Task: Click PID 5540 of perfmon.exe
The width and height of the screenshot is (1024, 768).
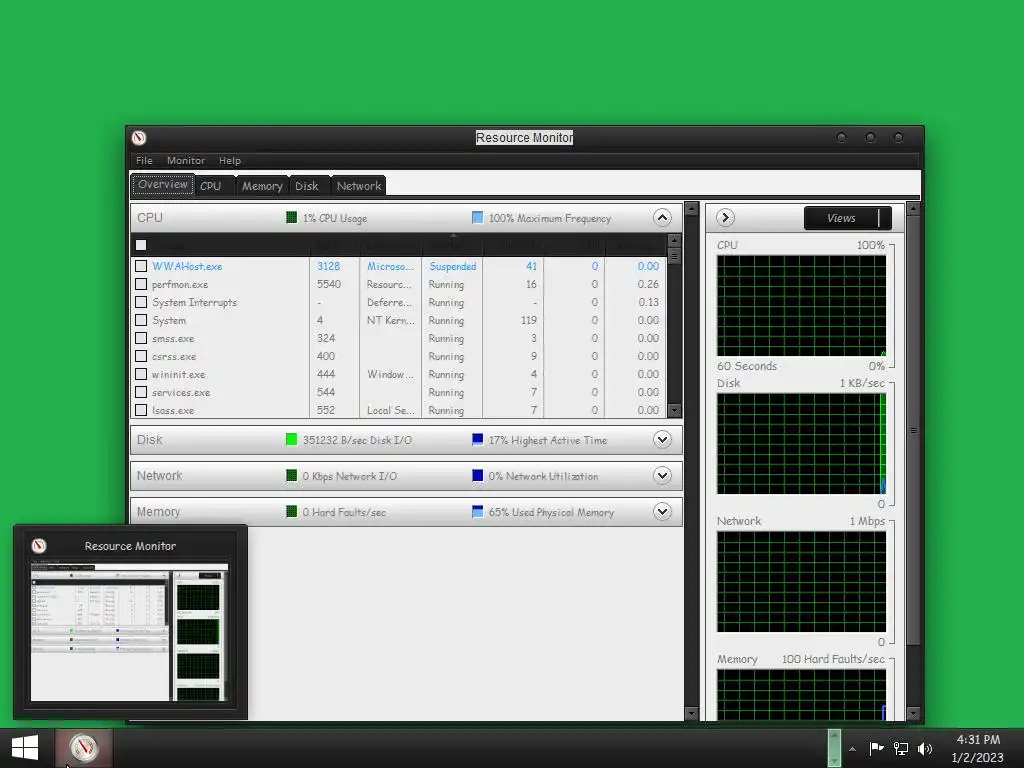Action: point(328,284)
